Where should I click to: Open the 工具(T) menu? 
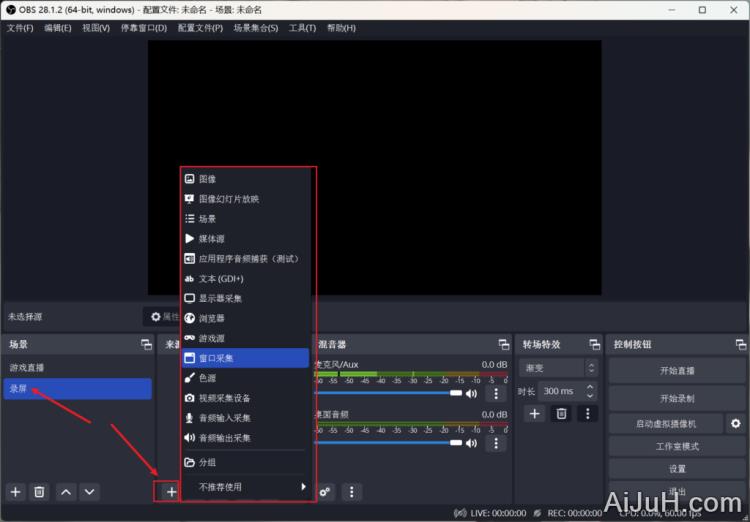(x=302, y=28)
